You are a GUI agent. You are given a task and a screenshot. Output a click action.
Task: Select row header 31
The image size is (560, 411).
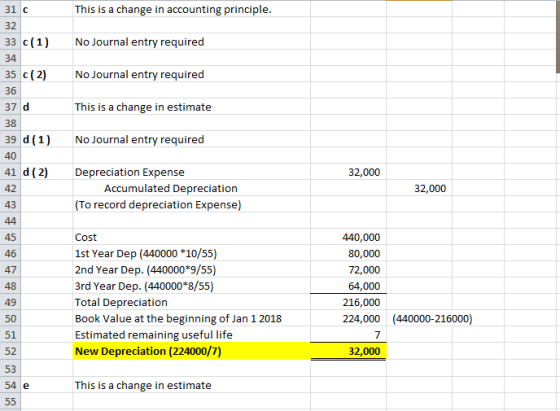(x=10, y=9)
